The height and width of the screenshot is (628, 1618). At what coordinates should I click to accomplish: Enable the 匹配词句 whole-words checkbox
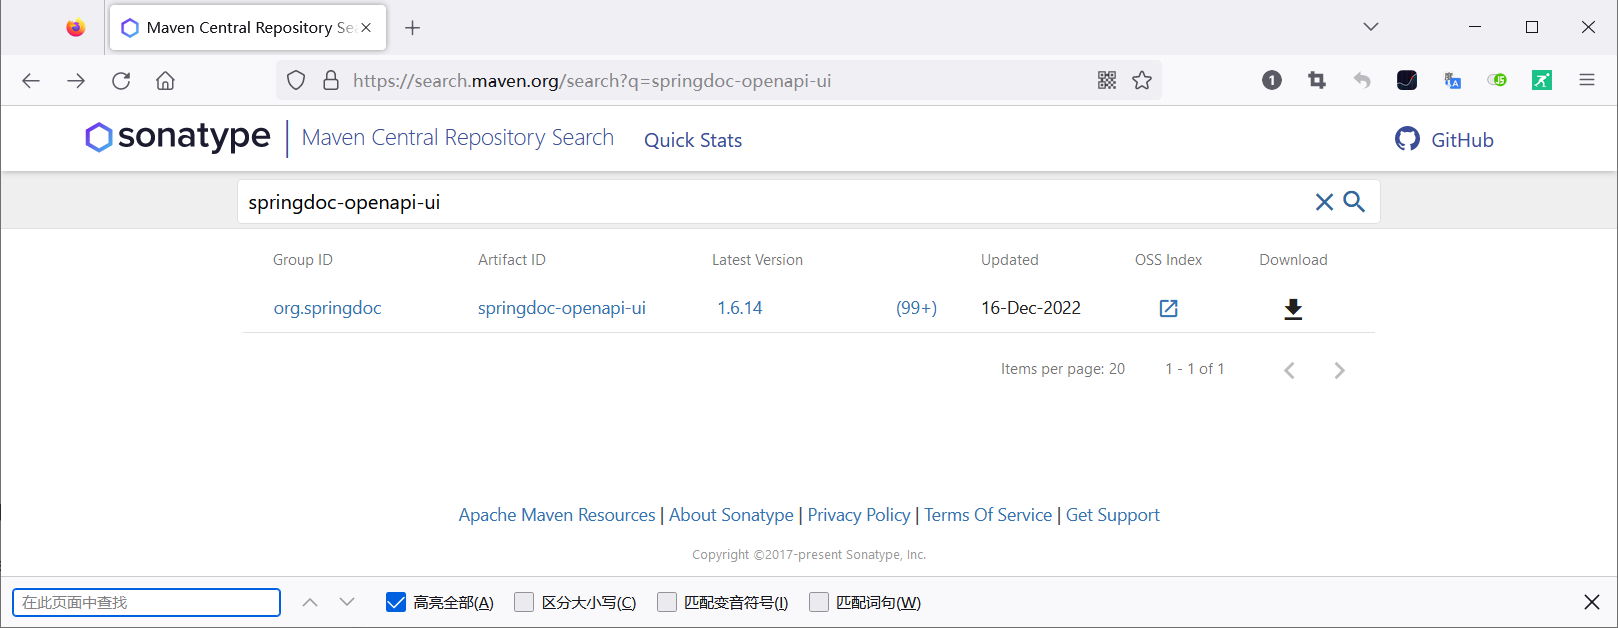tap(819, 602)
